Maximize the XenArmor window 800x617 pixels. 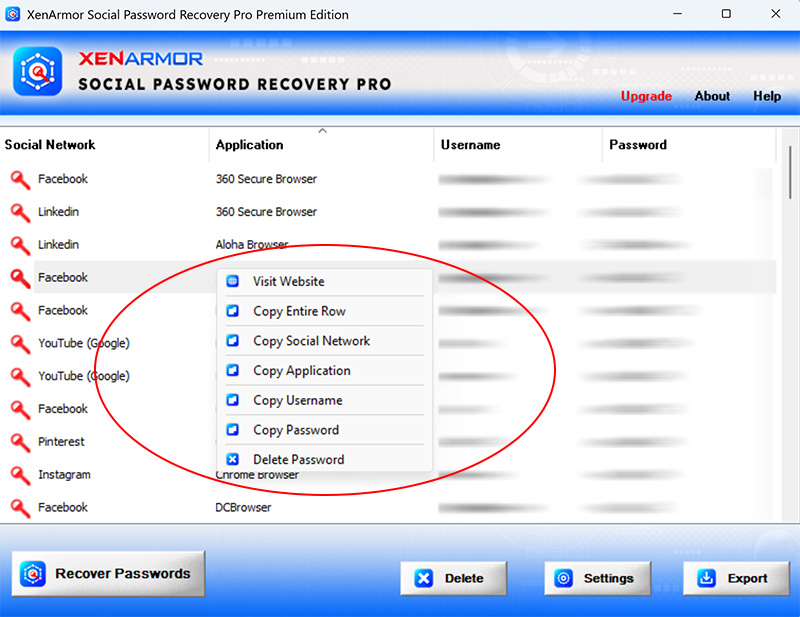click(726, 14)
